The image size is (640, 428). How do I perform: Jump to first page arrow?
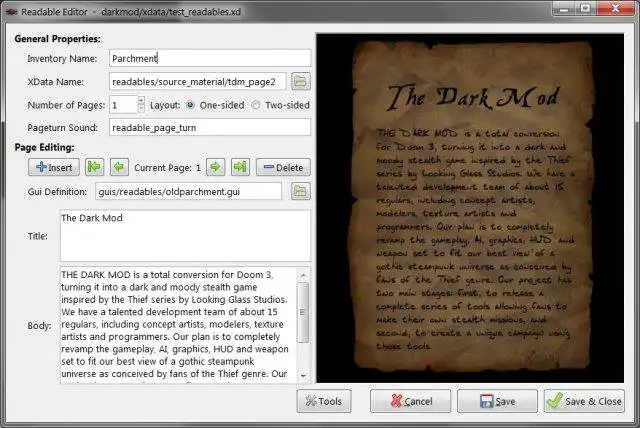(x=94, y=167)
